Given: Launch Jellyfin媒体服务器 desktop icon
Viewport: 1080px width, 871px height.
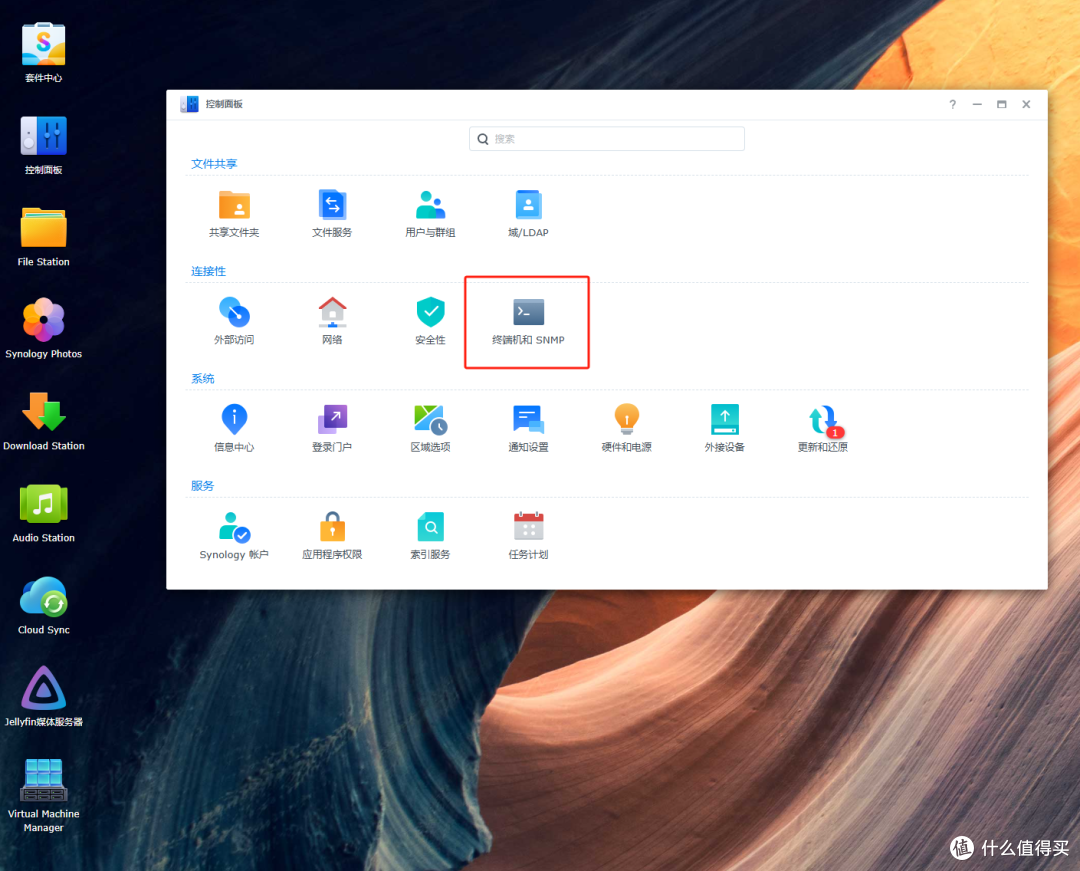Looking at the screenshot, I should pos(43,697).
